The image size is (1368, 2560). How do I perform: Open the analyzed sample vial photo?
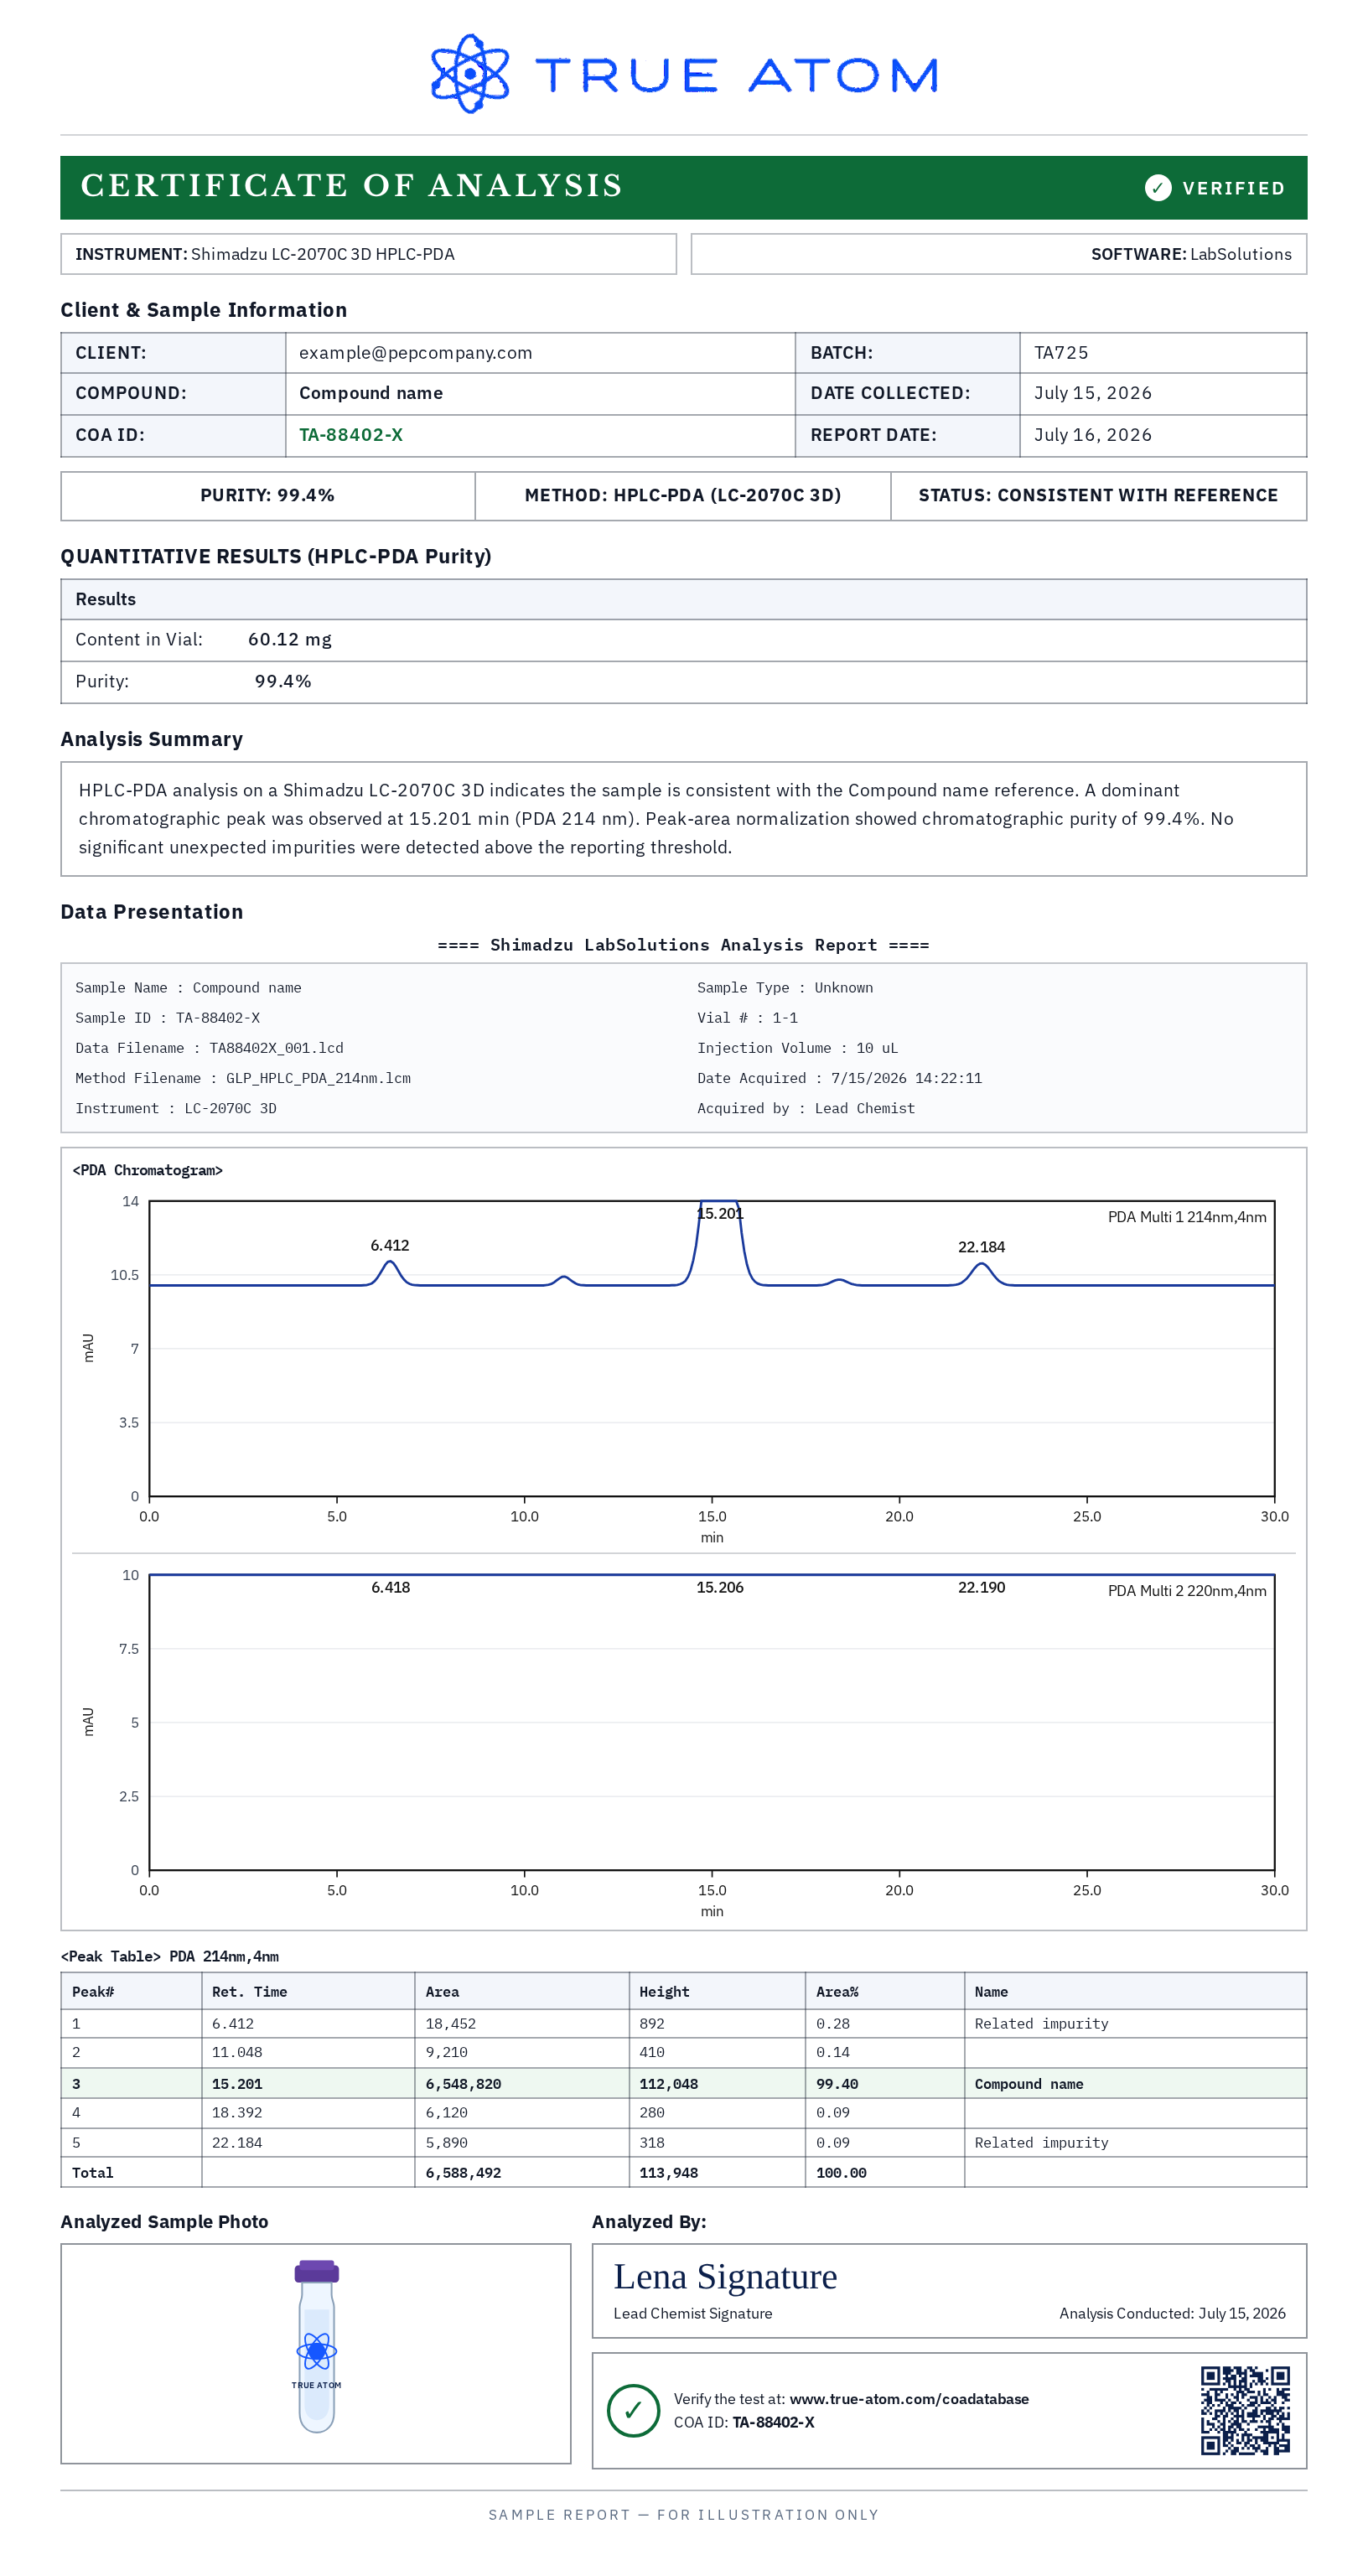point(316,2345)
